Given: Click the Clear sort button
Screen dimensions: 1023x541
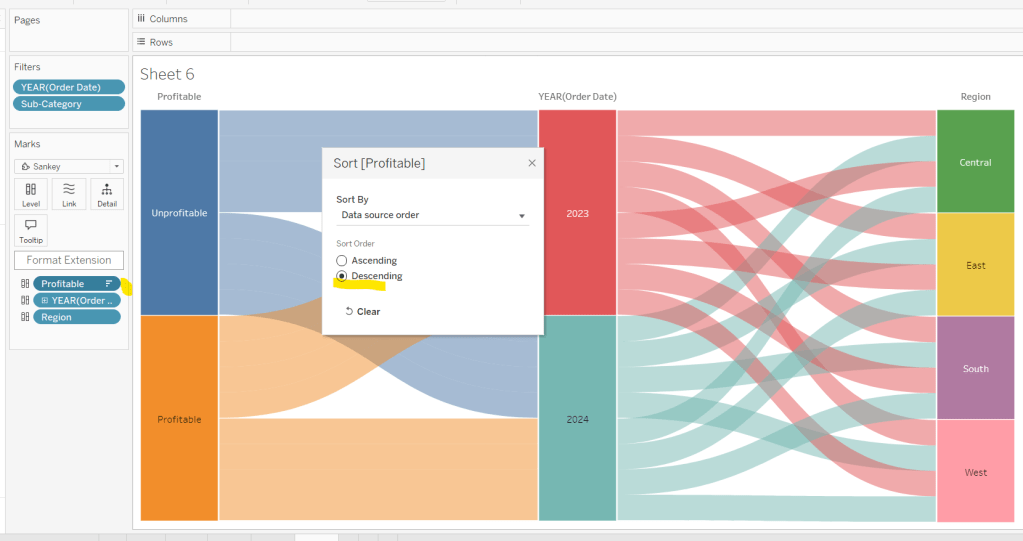Looking at the screenshot, I should [362, 312].
